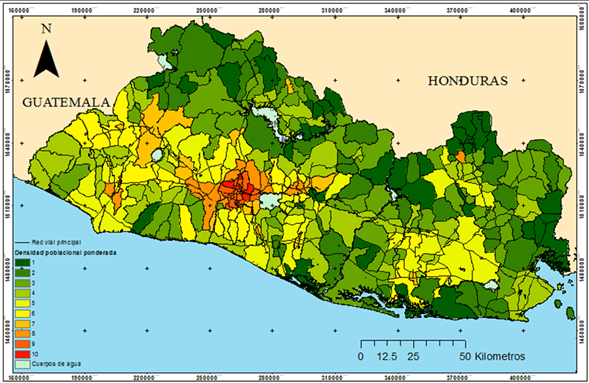Screen dimensions: 589x383
Task: Click the north arrow symbol
Action: pos(46,59)
